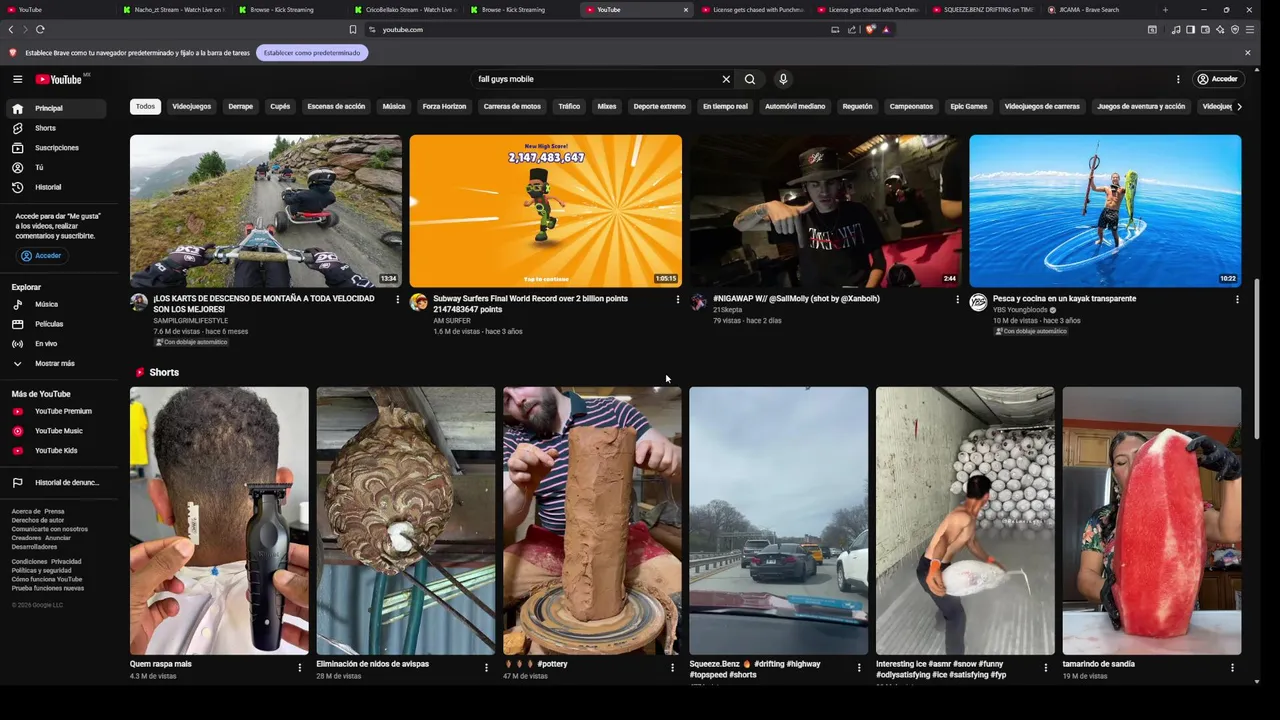The height and width of the screenshot is (720, 1280).
Task: Click Privacidad footer link
Action: tap(66, 562)
